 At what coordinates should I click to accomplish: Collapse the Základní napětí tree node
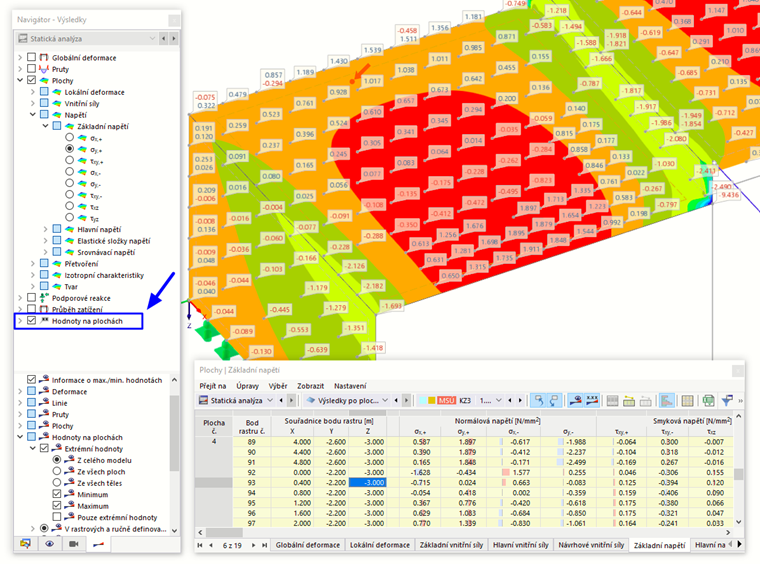(45, 126)
